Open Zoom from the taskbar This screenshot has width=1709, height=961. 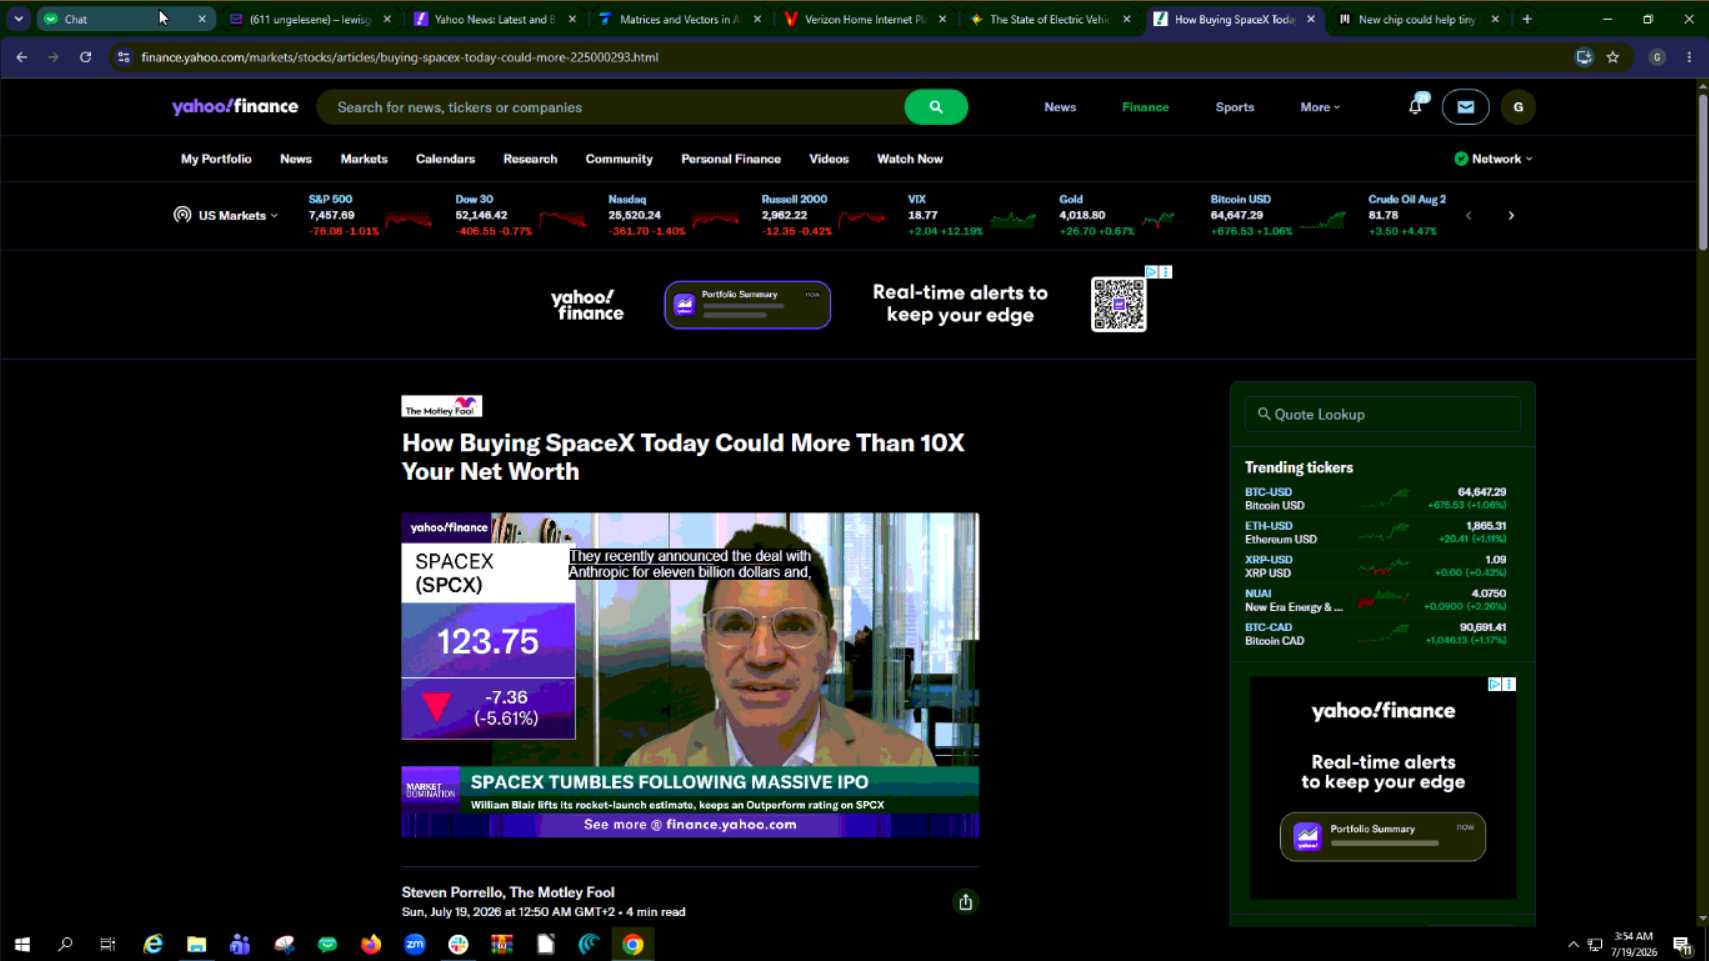click(x=415, y=944)
